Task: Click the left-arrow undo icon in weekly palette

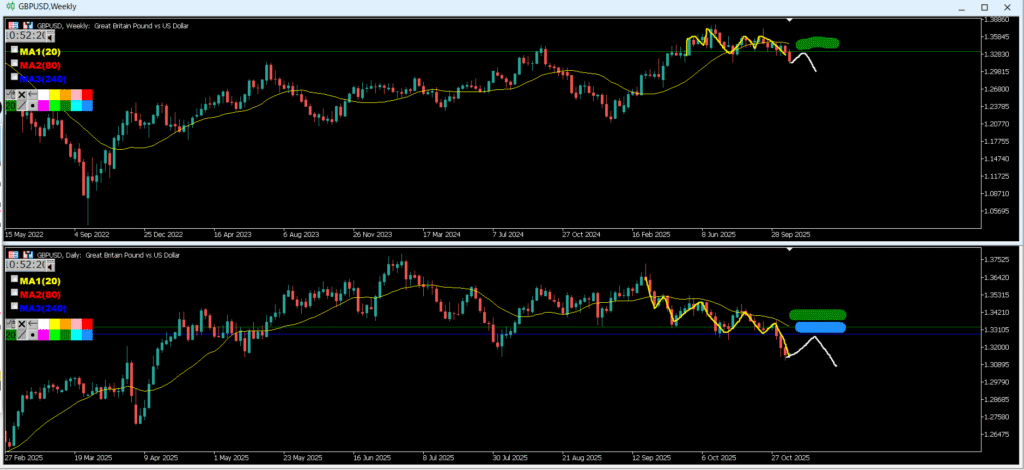Action: pyautogui.click(x=33, y=94)
